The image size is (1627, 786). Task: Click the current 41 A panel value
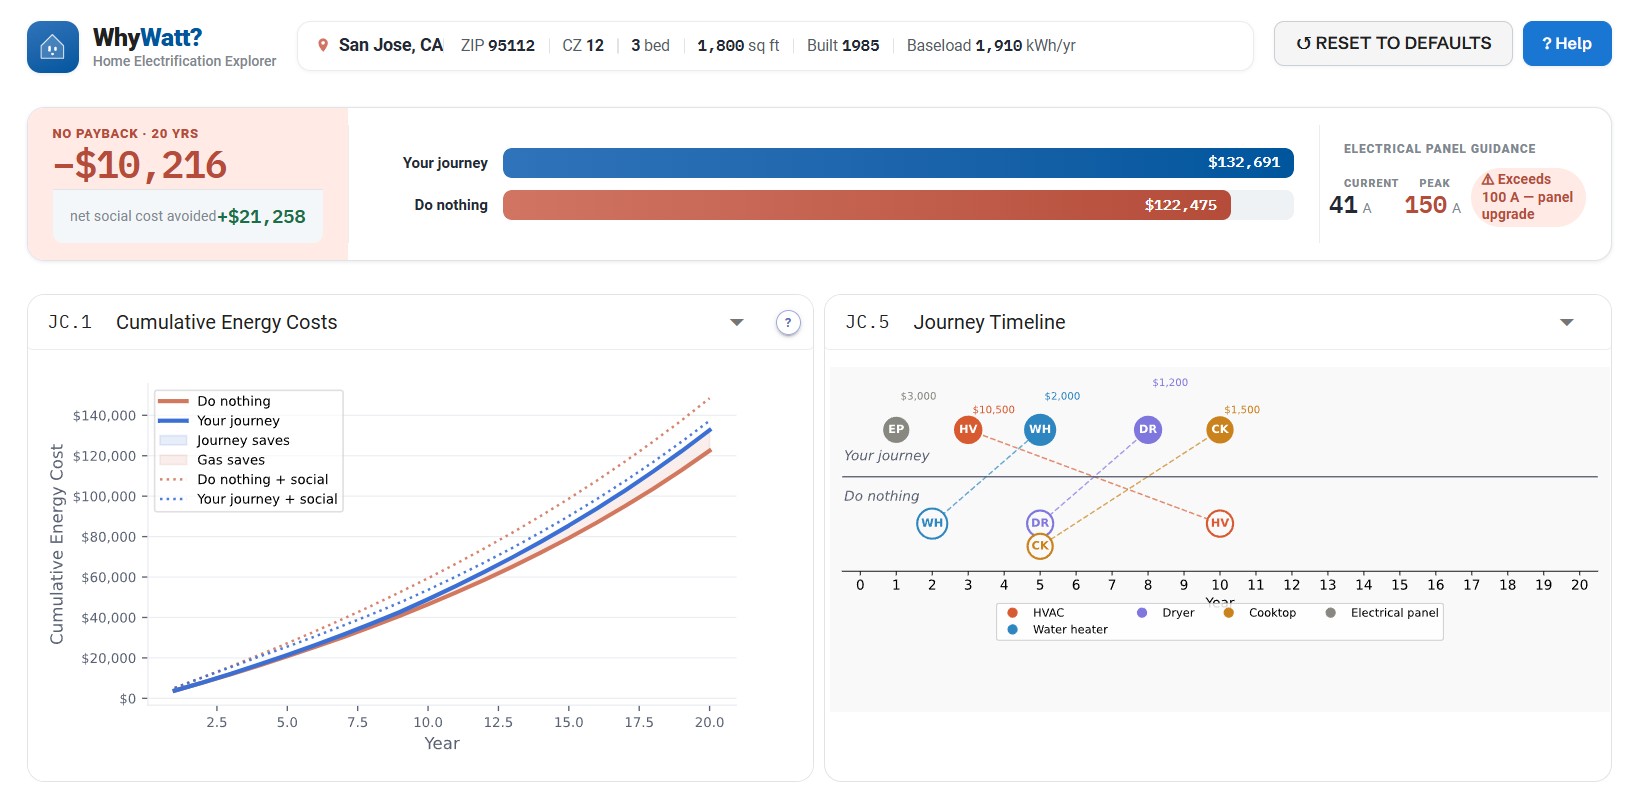[1350, 205]
